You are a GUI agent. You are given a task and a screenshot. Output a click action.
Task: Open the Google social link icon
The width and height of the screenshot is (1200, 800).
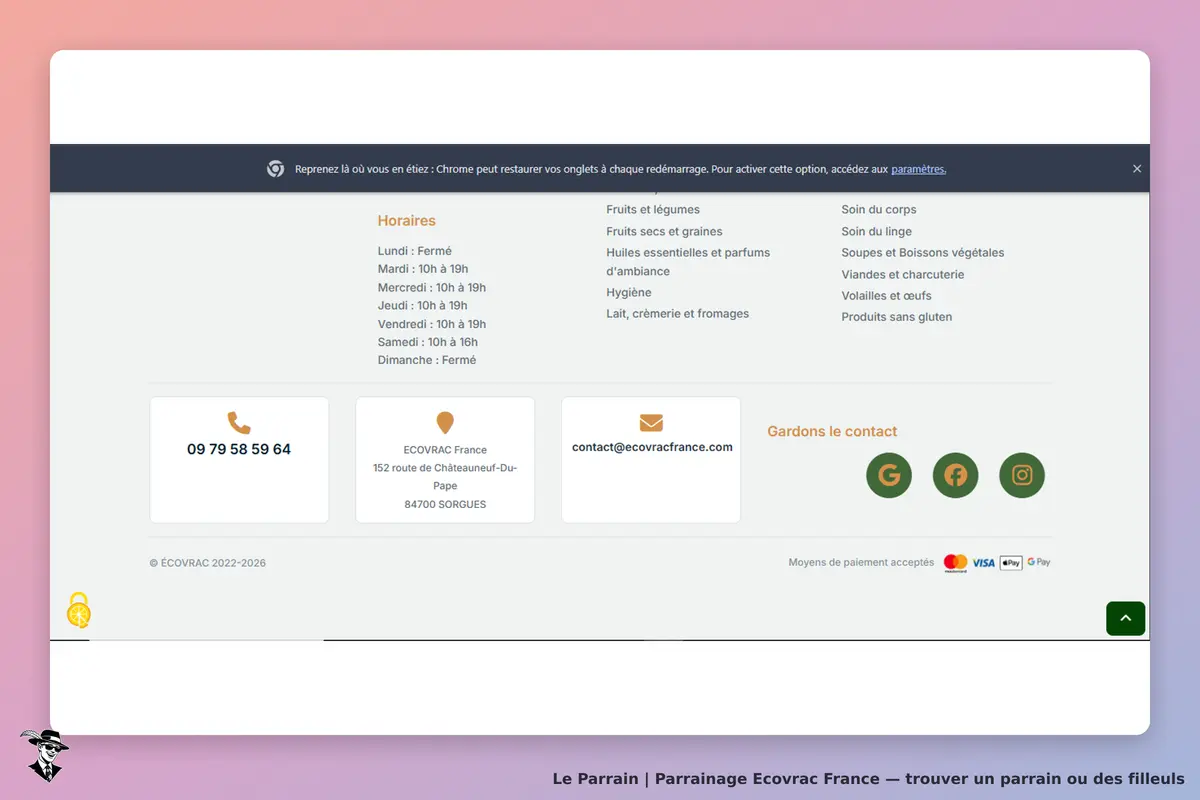pos(889,475)
